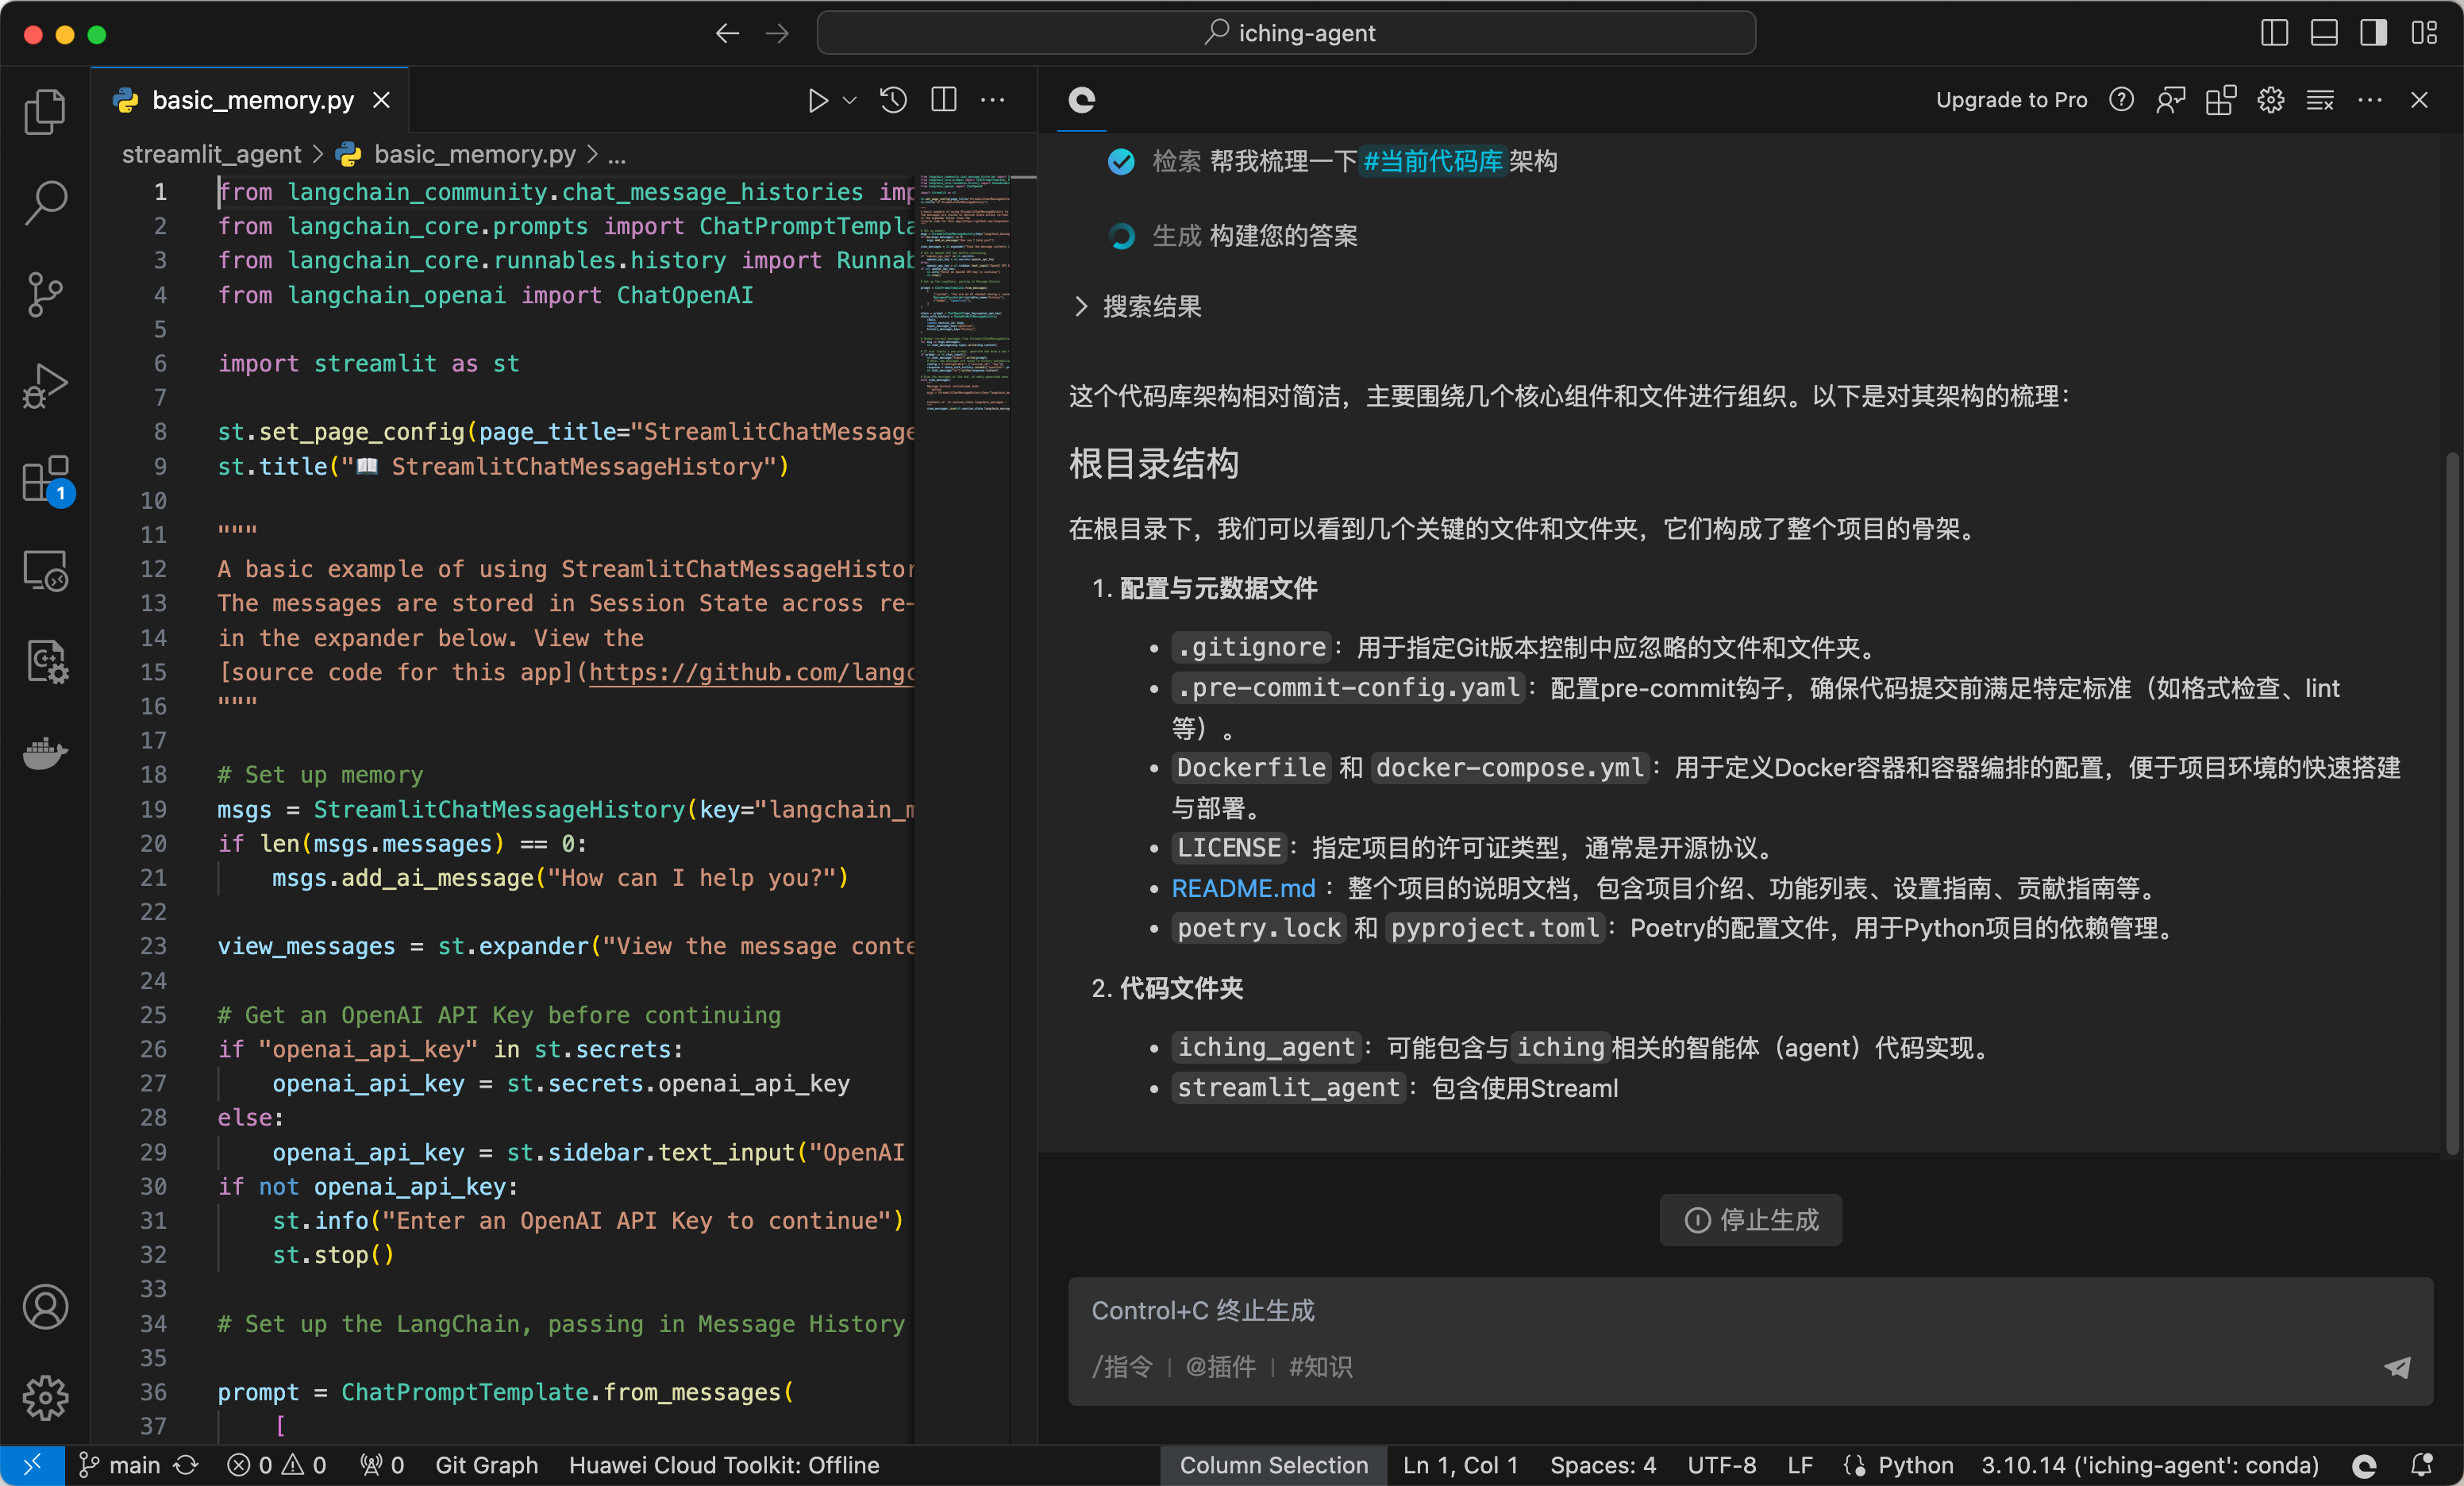Viewport: 2464px width, 1486px height.
Task: Go forward with the navigation arrow
Action: click(x=777, y=33)
